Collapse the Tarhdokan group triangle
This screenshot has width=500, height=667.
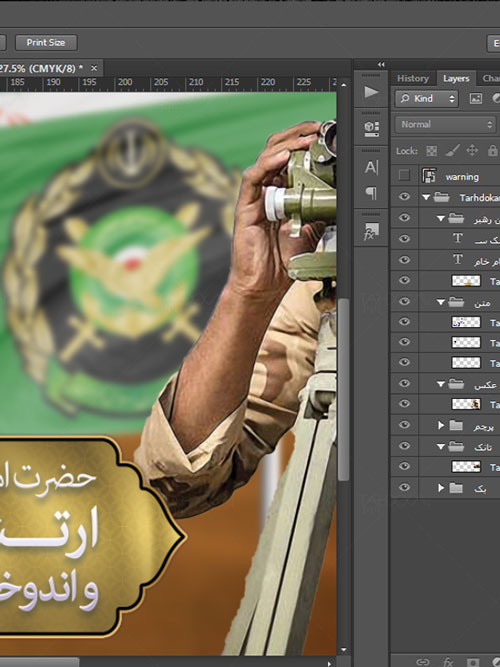coord(426,197)
